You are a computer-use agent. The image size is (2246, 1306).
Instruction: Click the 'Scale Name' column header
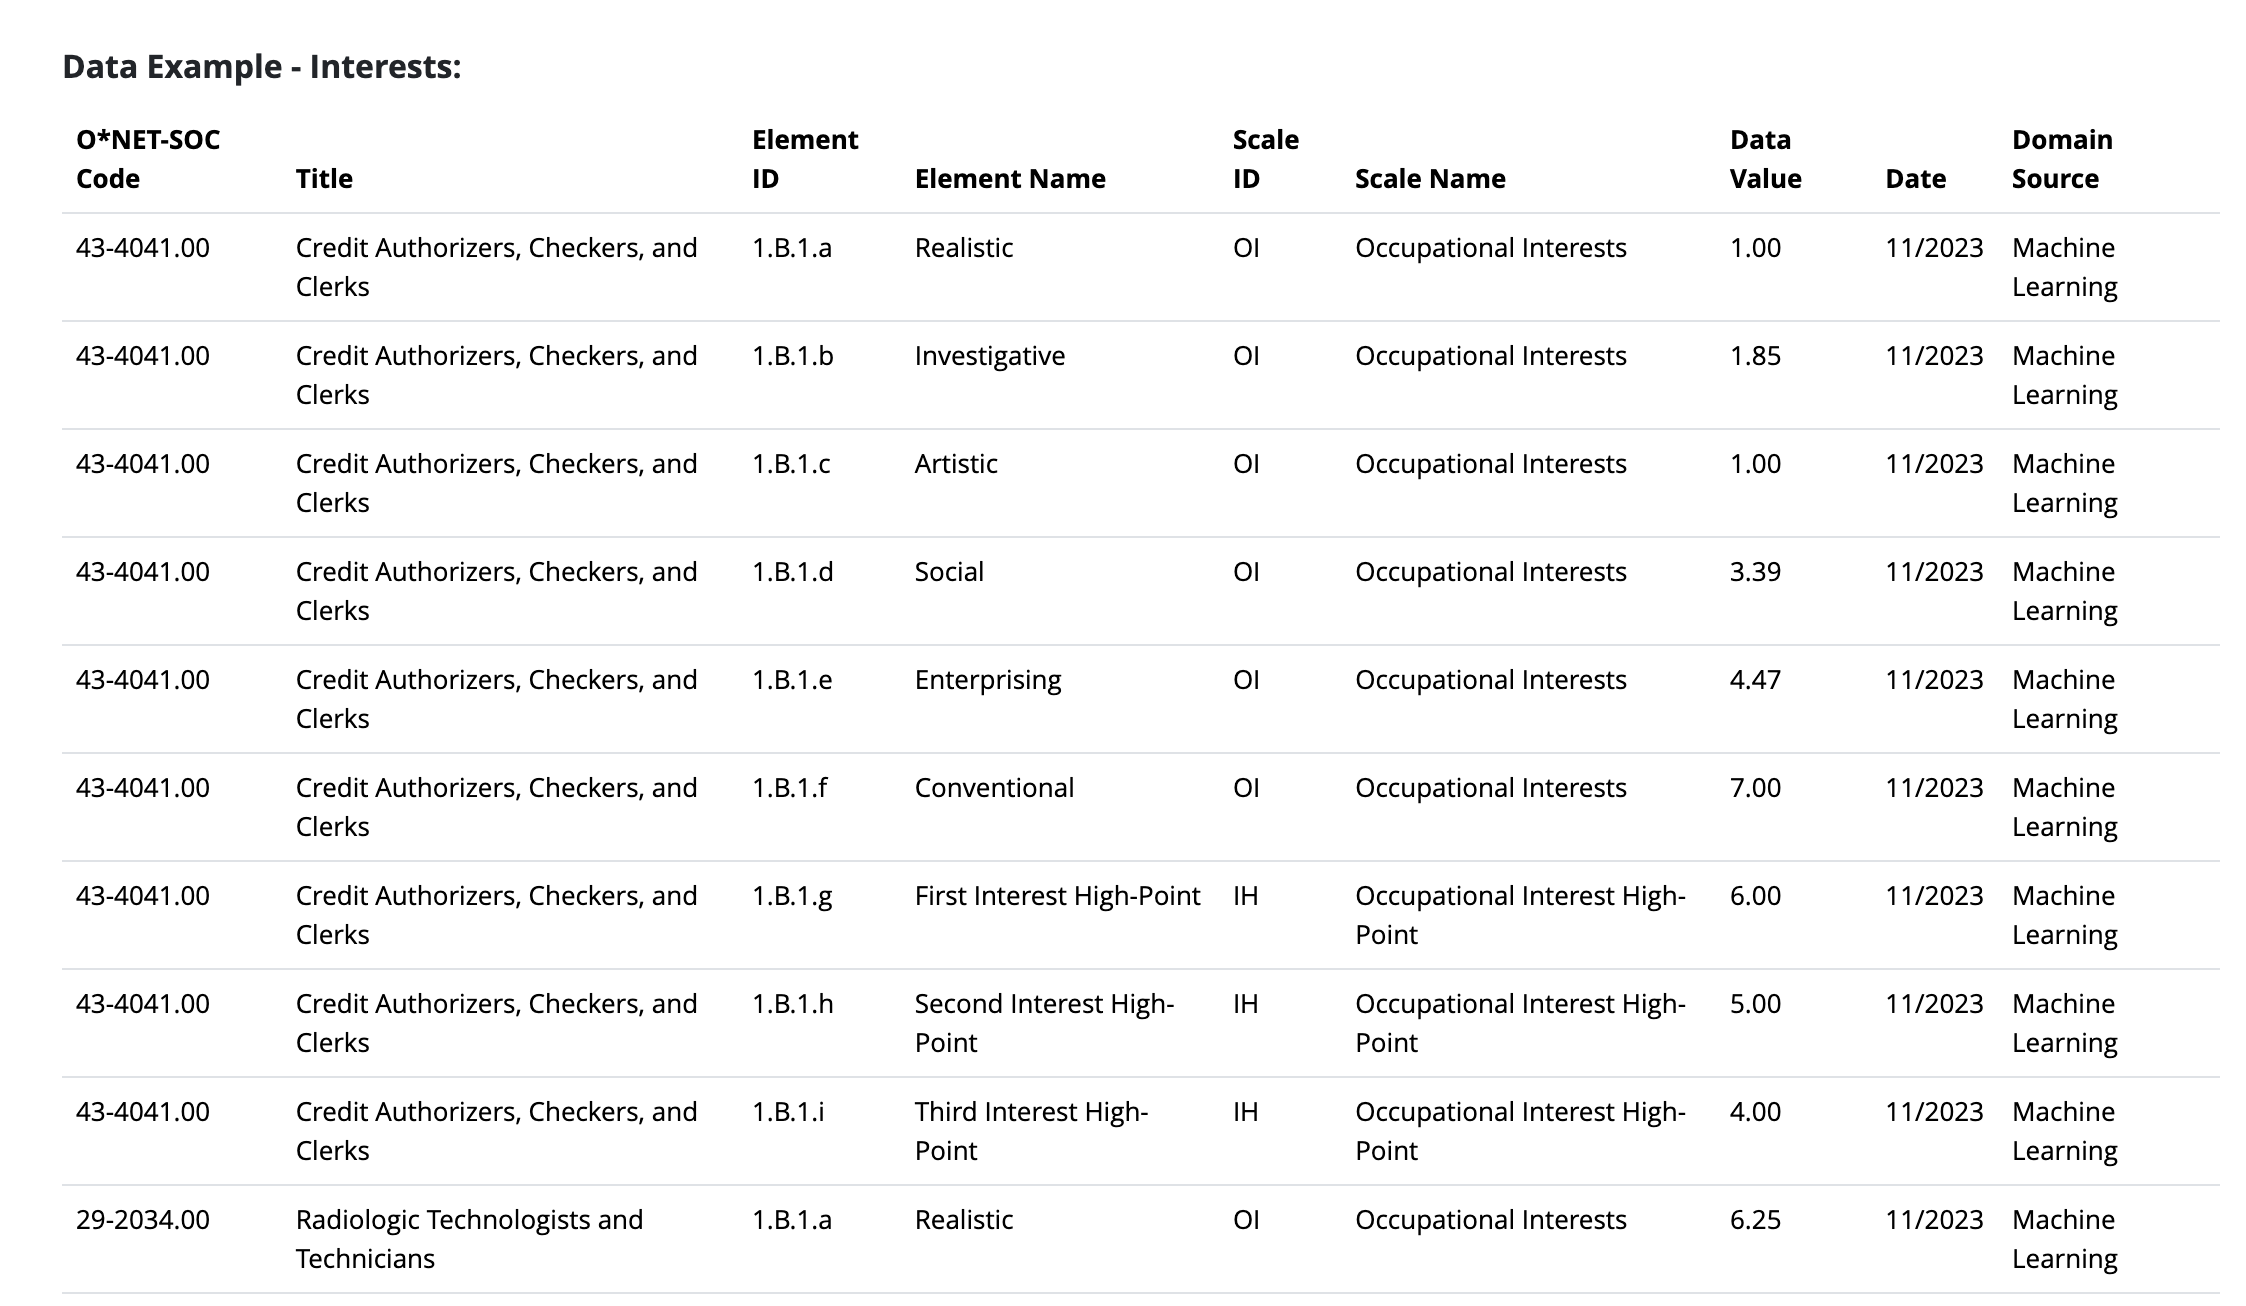(x=1430, y=179)
